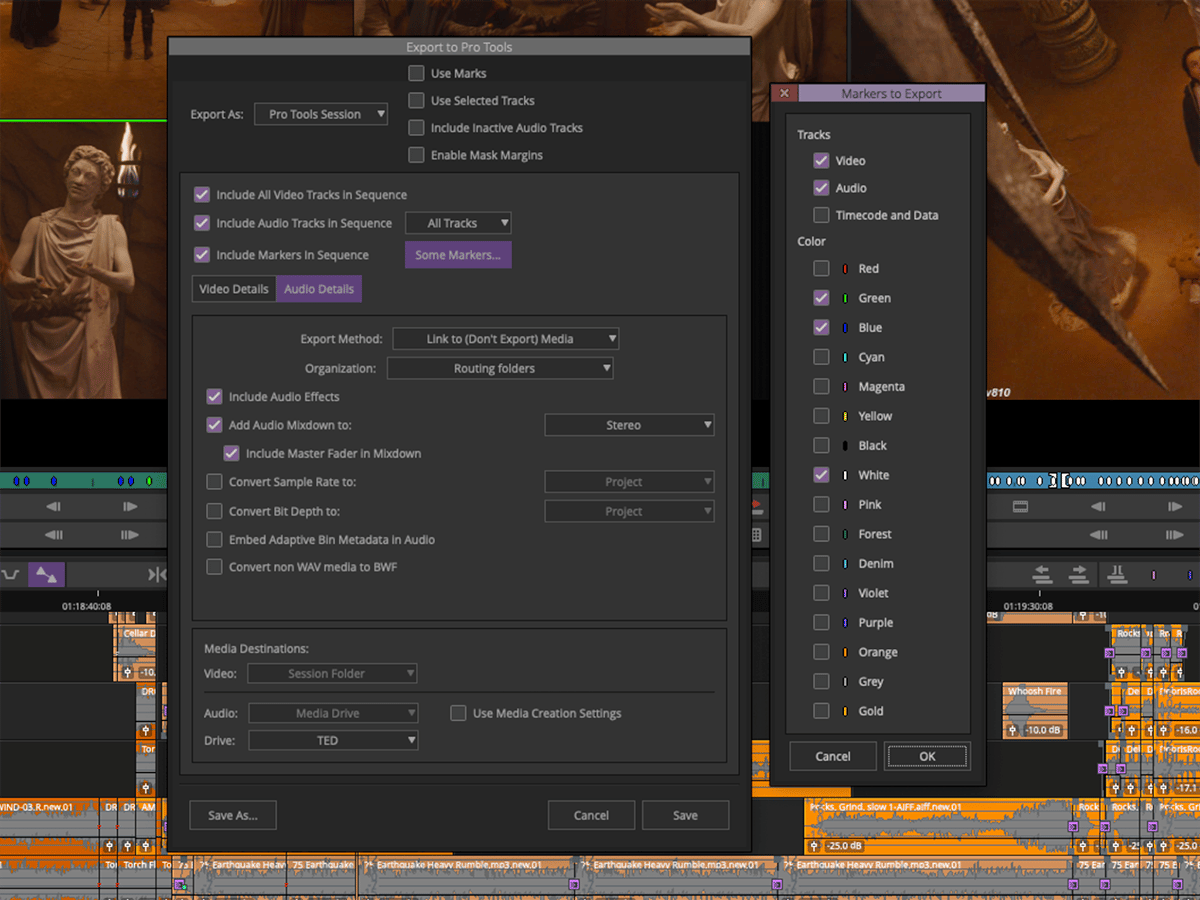The width and height of the screenshot is (1200, 900).
Task: Toggle Enable Mask Margins checkbox
Action: point(416,155)
